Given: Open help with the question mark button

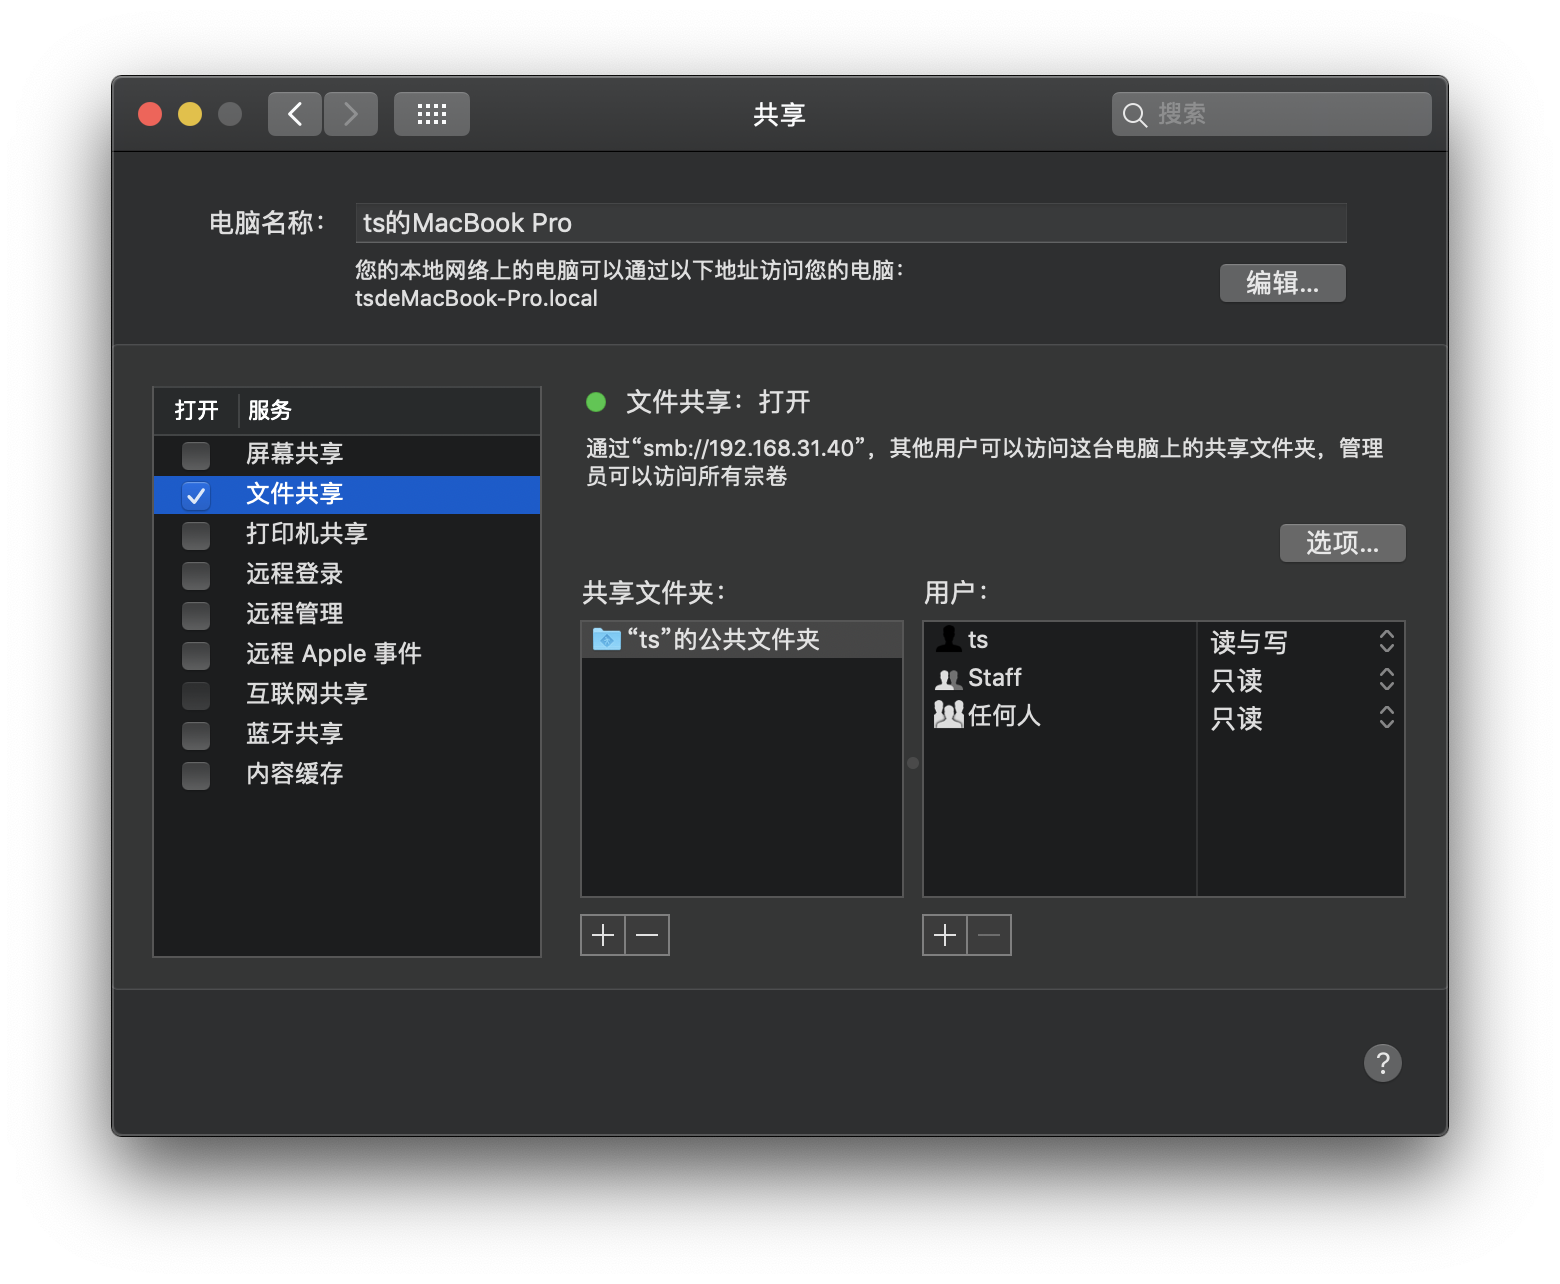Looking at the screenshot, I should [x=1382, y=1062].
